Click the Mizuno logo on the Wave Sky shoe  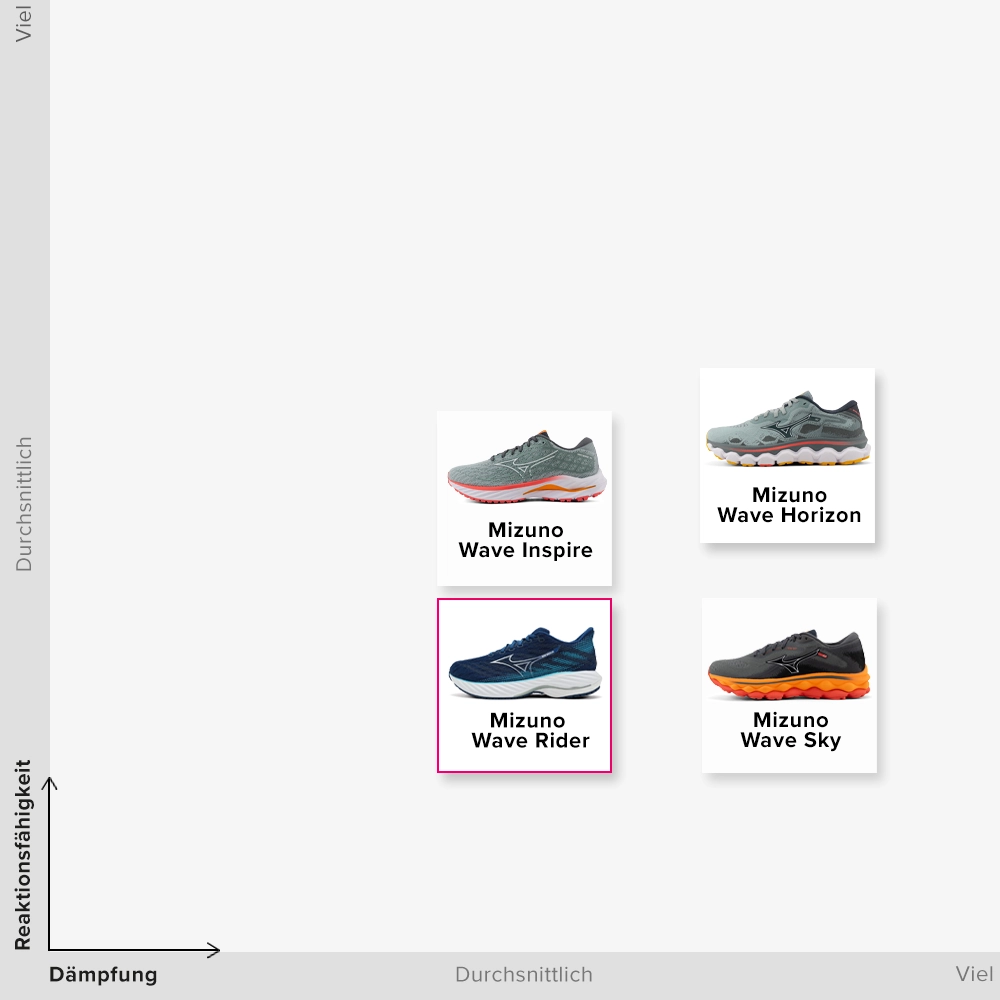click(783, 663)
